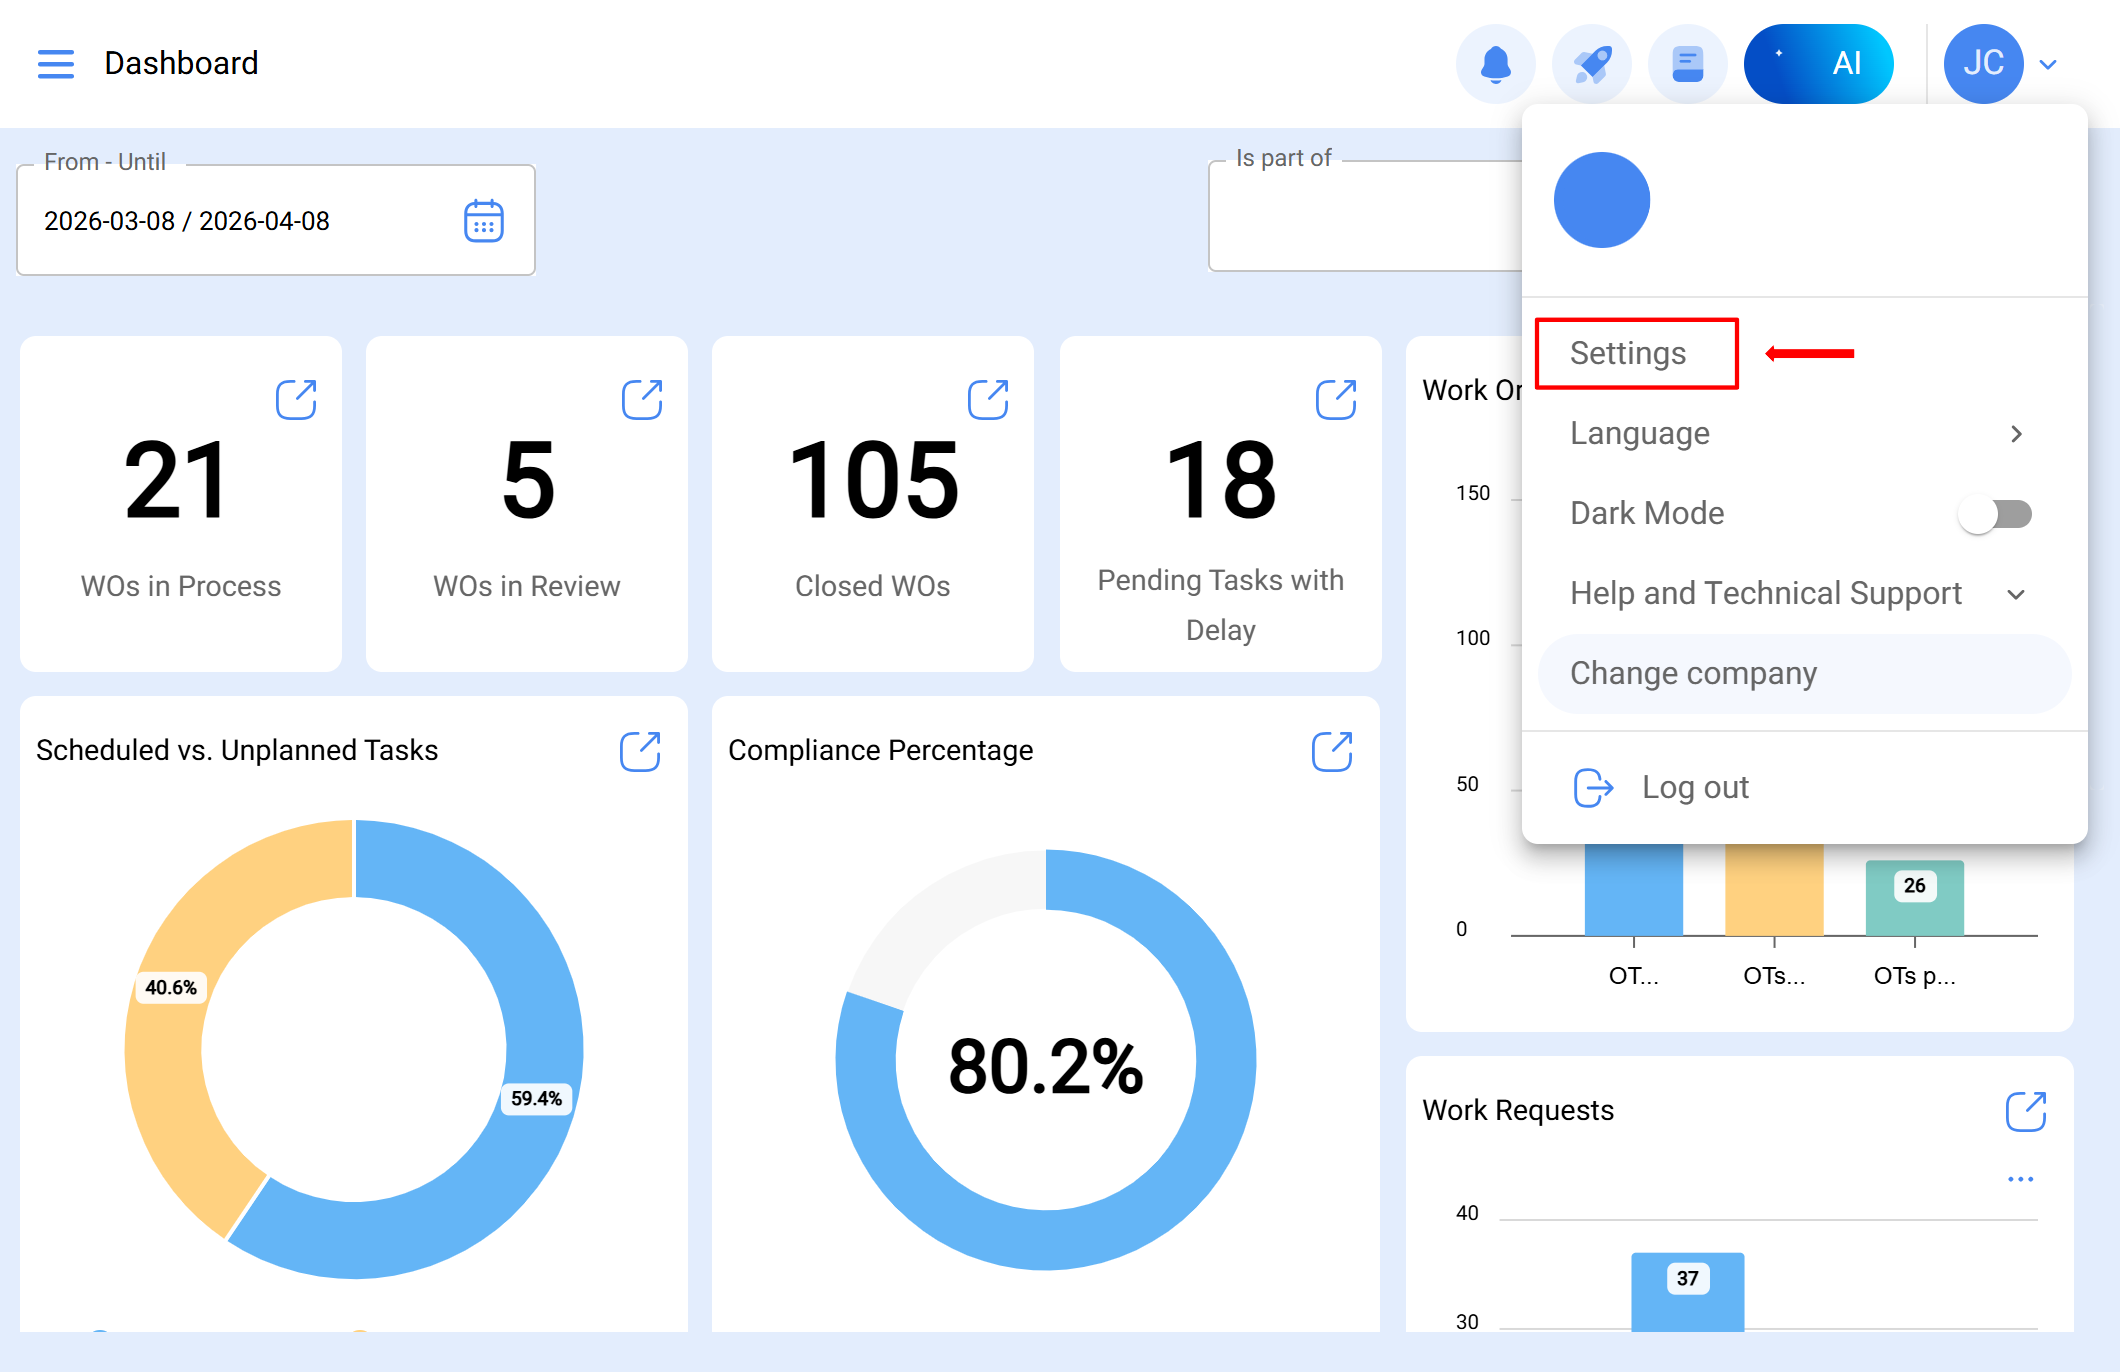Open the calendar date picker icon
This screenshot has width=2120, height=1372.
click(484, 221)
